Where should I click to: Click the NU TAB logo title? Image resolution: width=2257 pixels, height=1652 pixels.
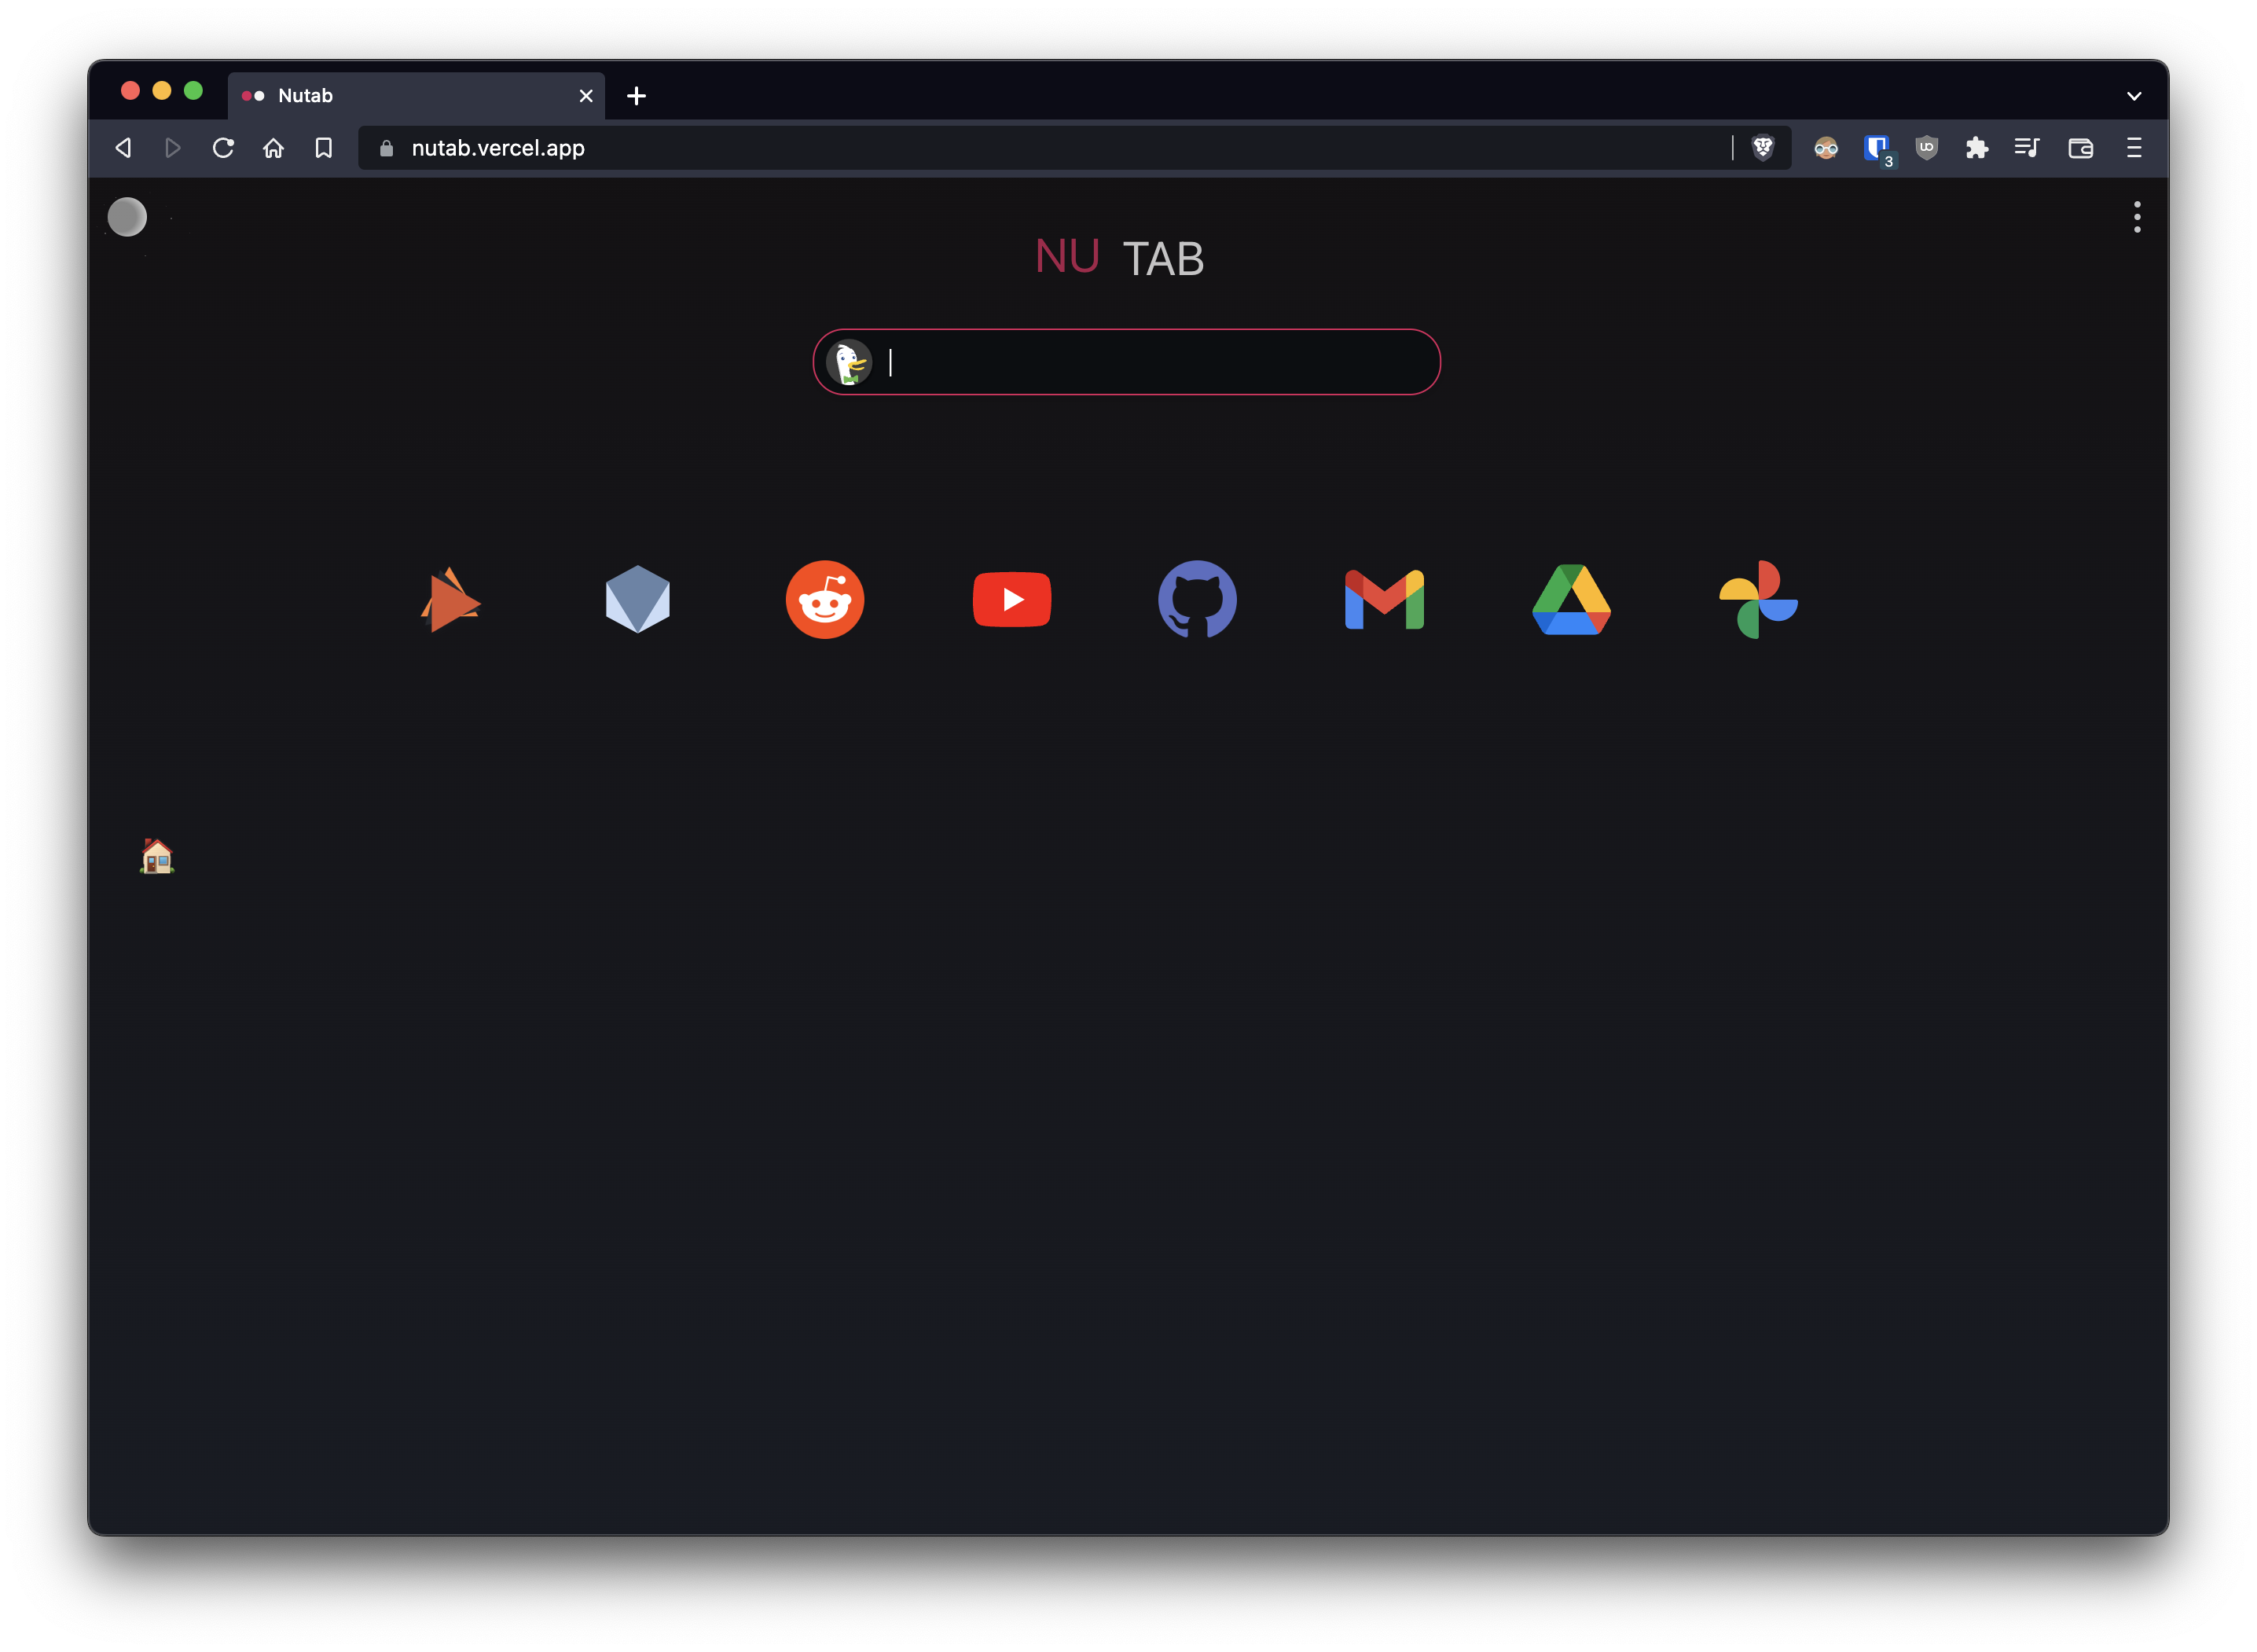(x=1119, y=258)
